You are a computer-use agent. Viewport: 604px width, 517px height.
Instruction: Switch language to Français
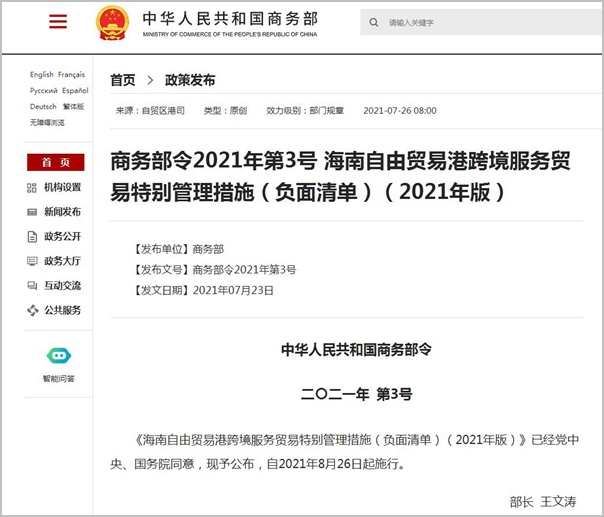pos(72,75)
